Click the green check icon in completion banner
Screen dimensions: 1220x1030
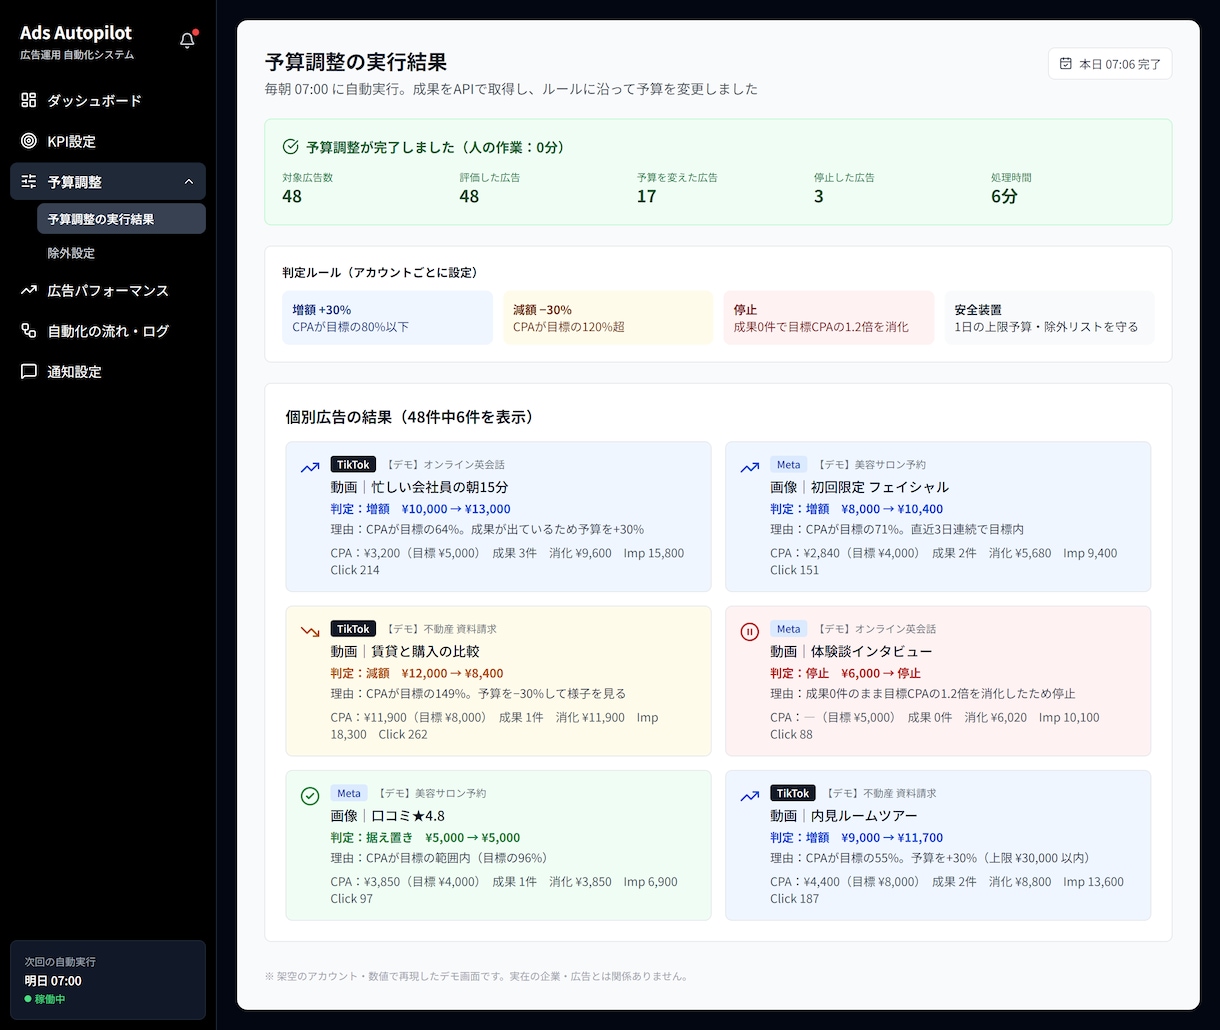coord(291,147)
